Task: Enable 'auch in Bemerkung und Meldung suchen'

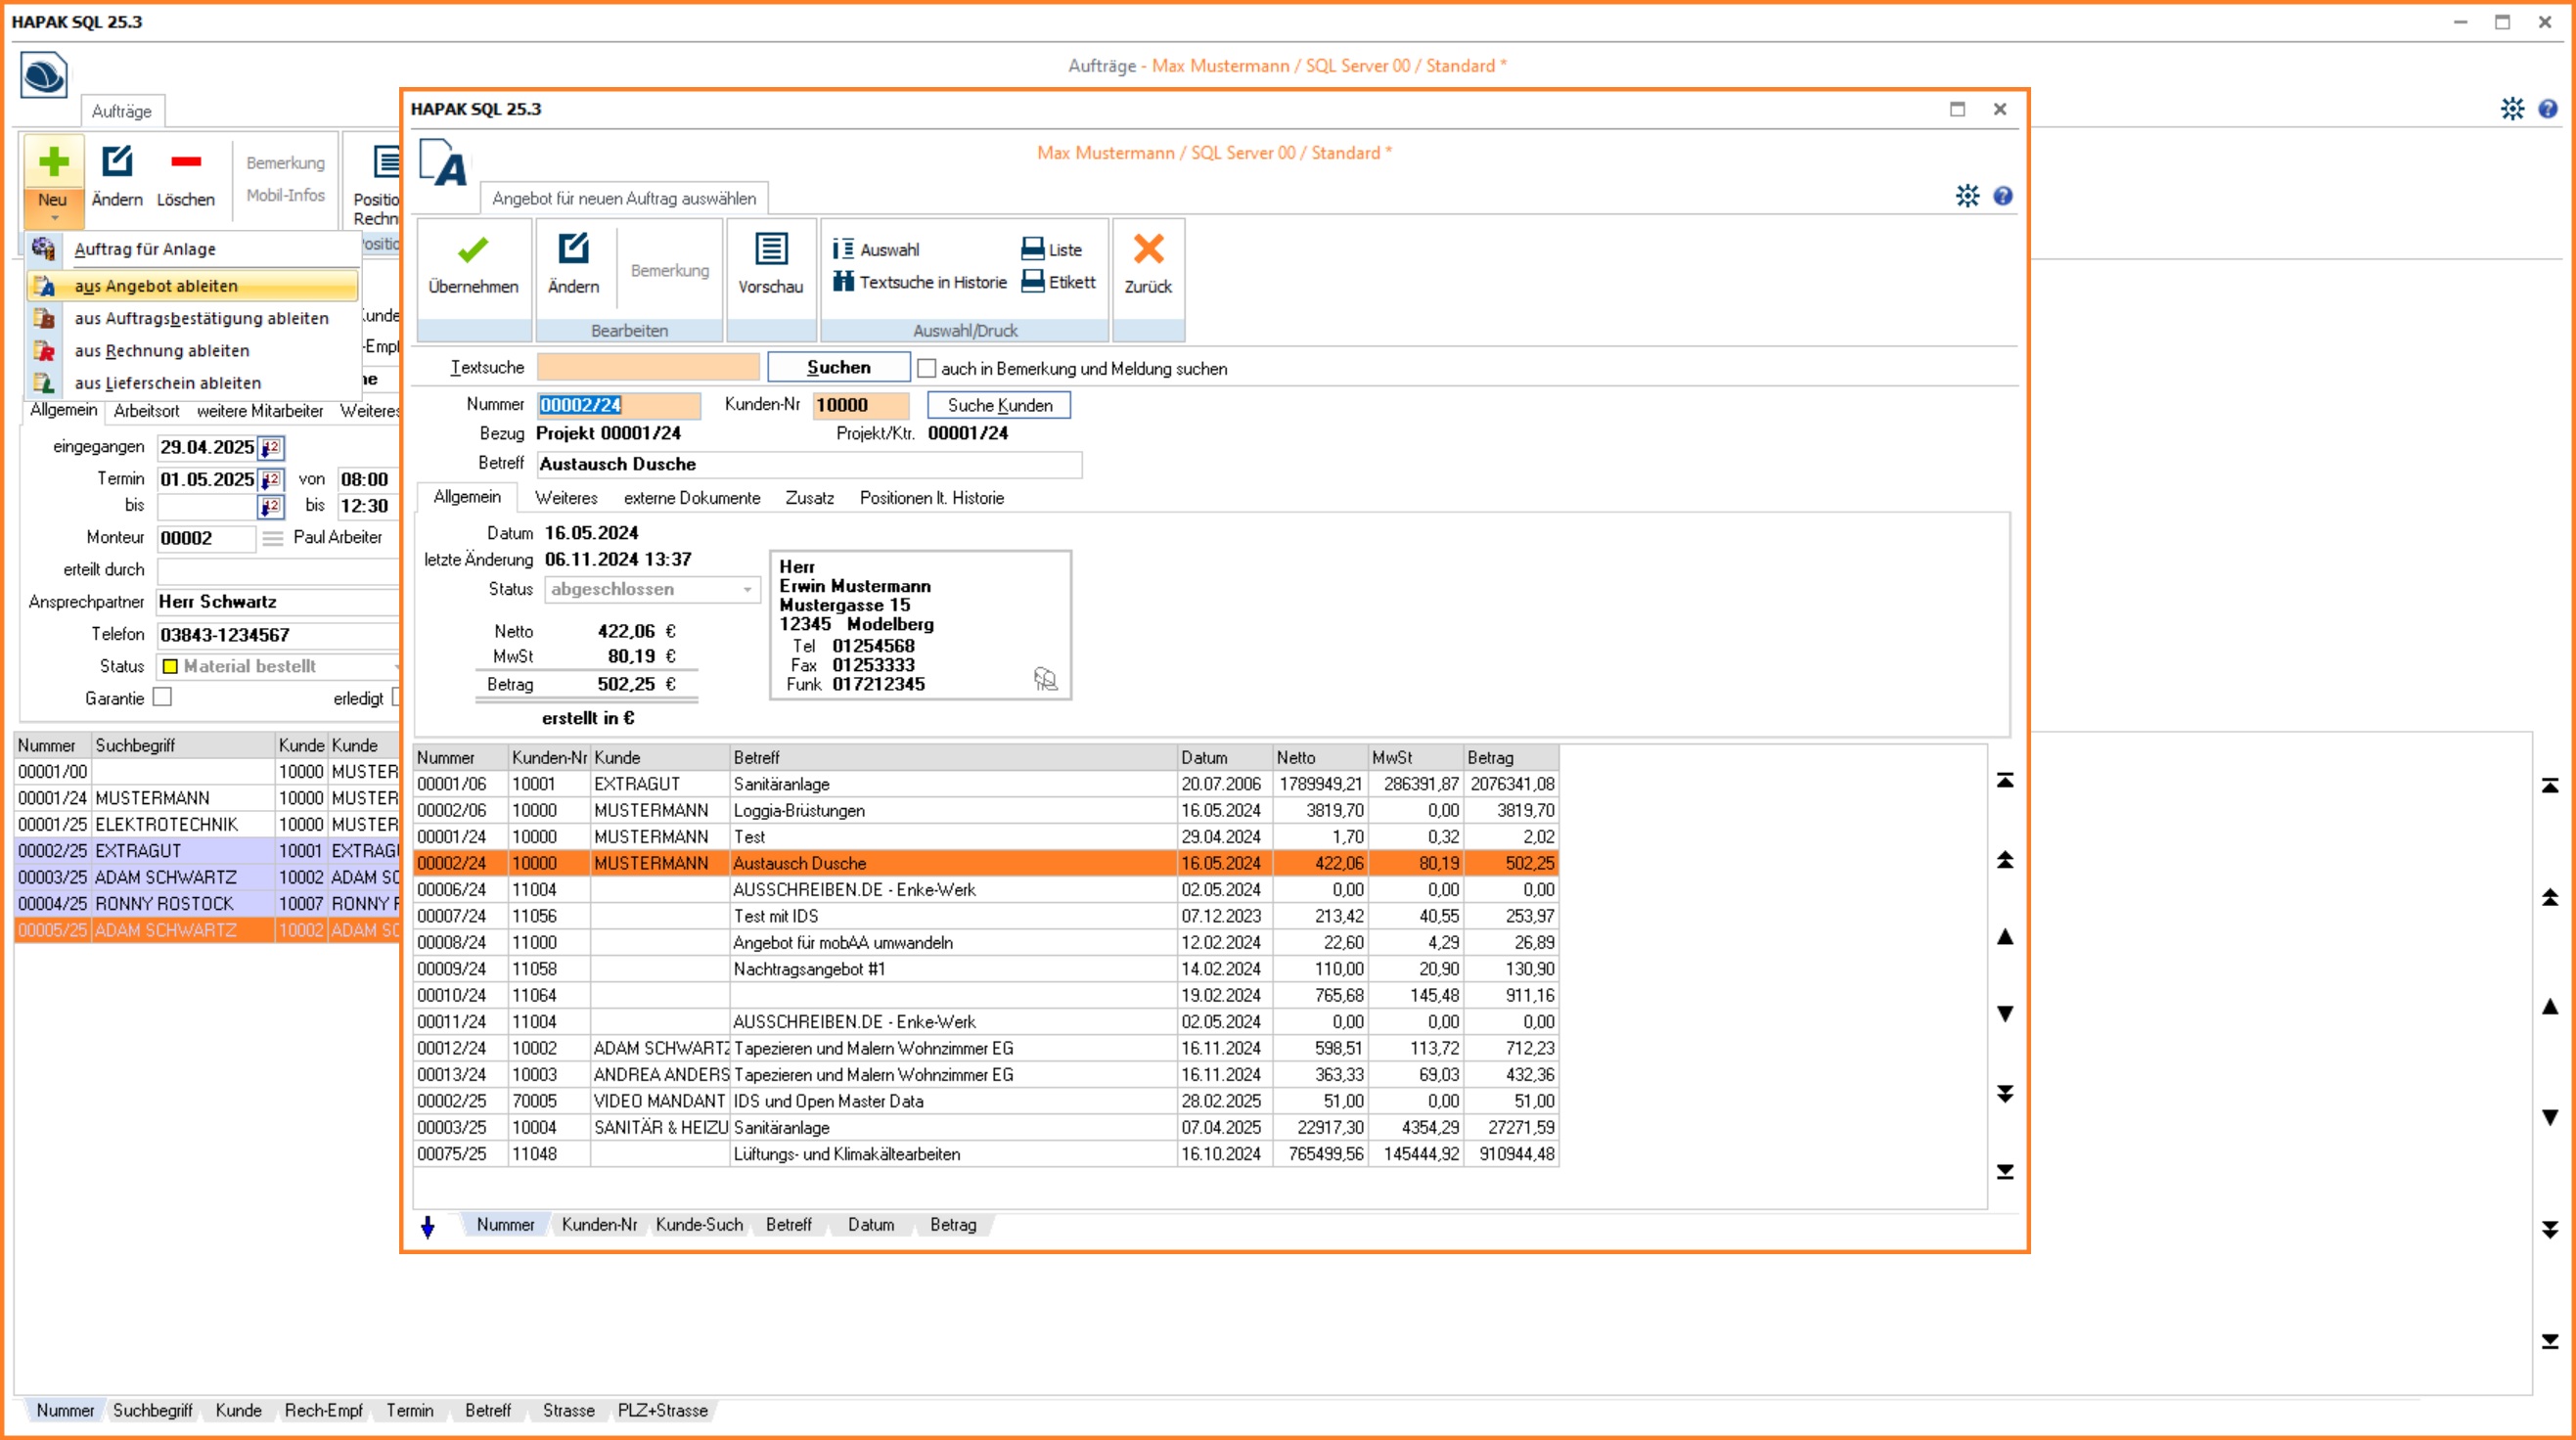Action: pos(927,369)
